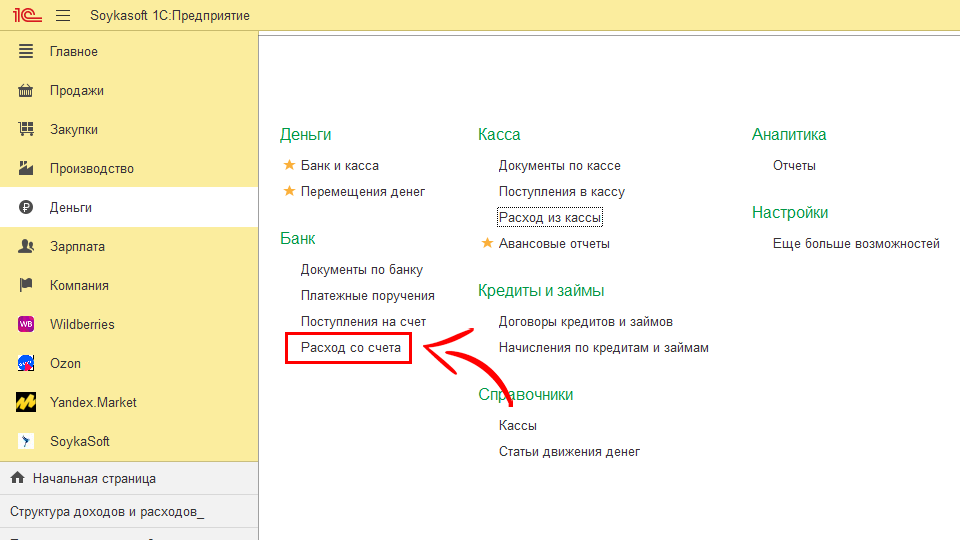Image resolution: width=960 pixels, height=540 pixels.
Task: Click the cart icon for Закупки
Action: pos(27,130)
